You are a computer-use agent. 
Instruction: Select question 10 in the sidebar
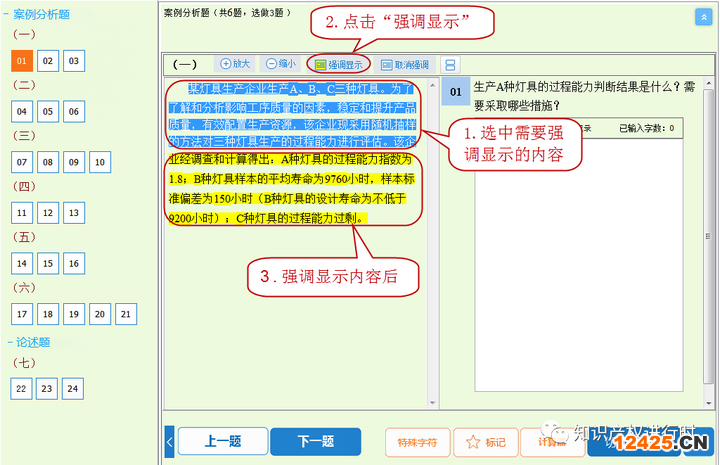(x=99, y=162)
